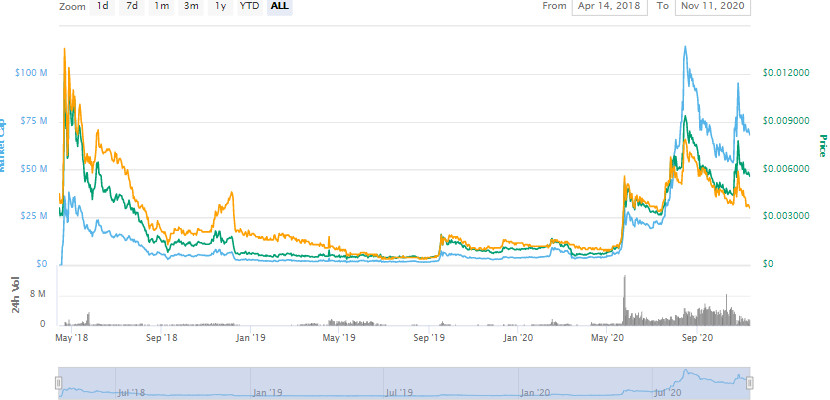The image size is (830, 400).
Task: Click the May '19 x-axis label
Action: [339, 337]
